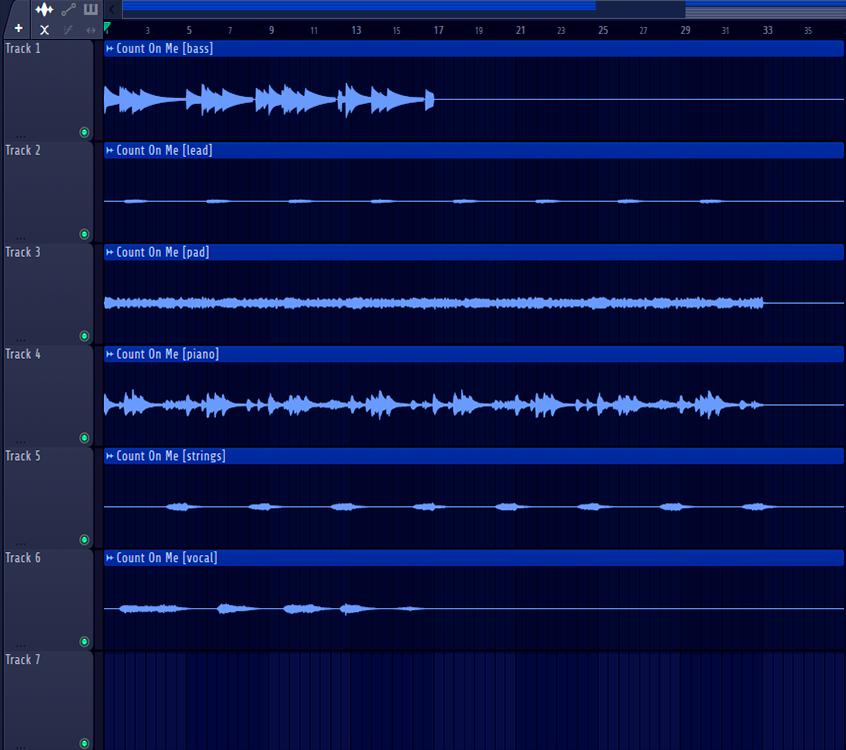Click the Count On Me bass clip menu icon

(x=110, y=49)
